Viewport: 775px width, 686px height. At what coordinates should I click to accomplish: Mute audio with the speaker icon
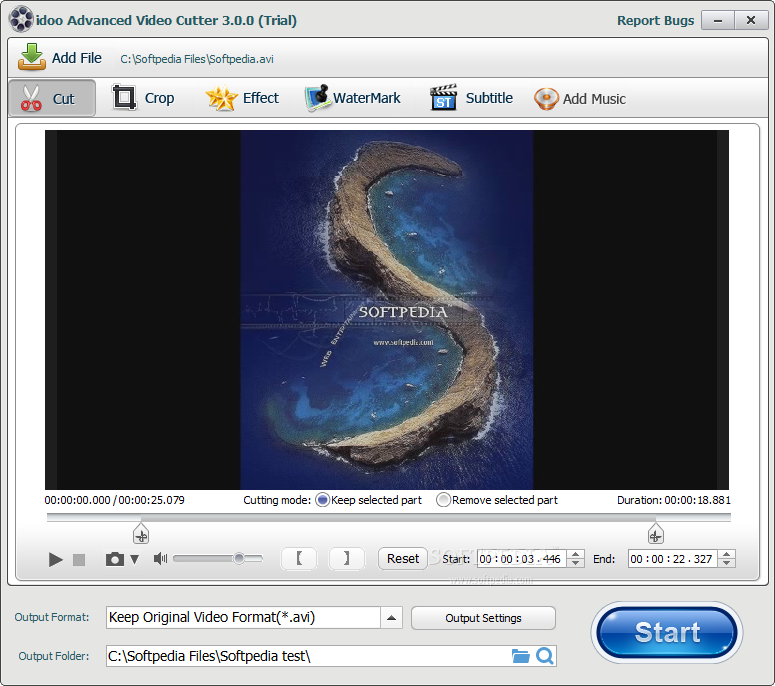click(x=160, y=558)
